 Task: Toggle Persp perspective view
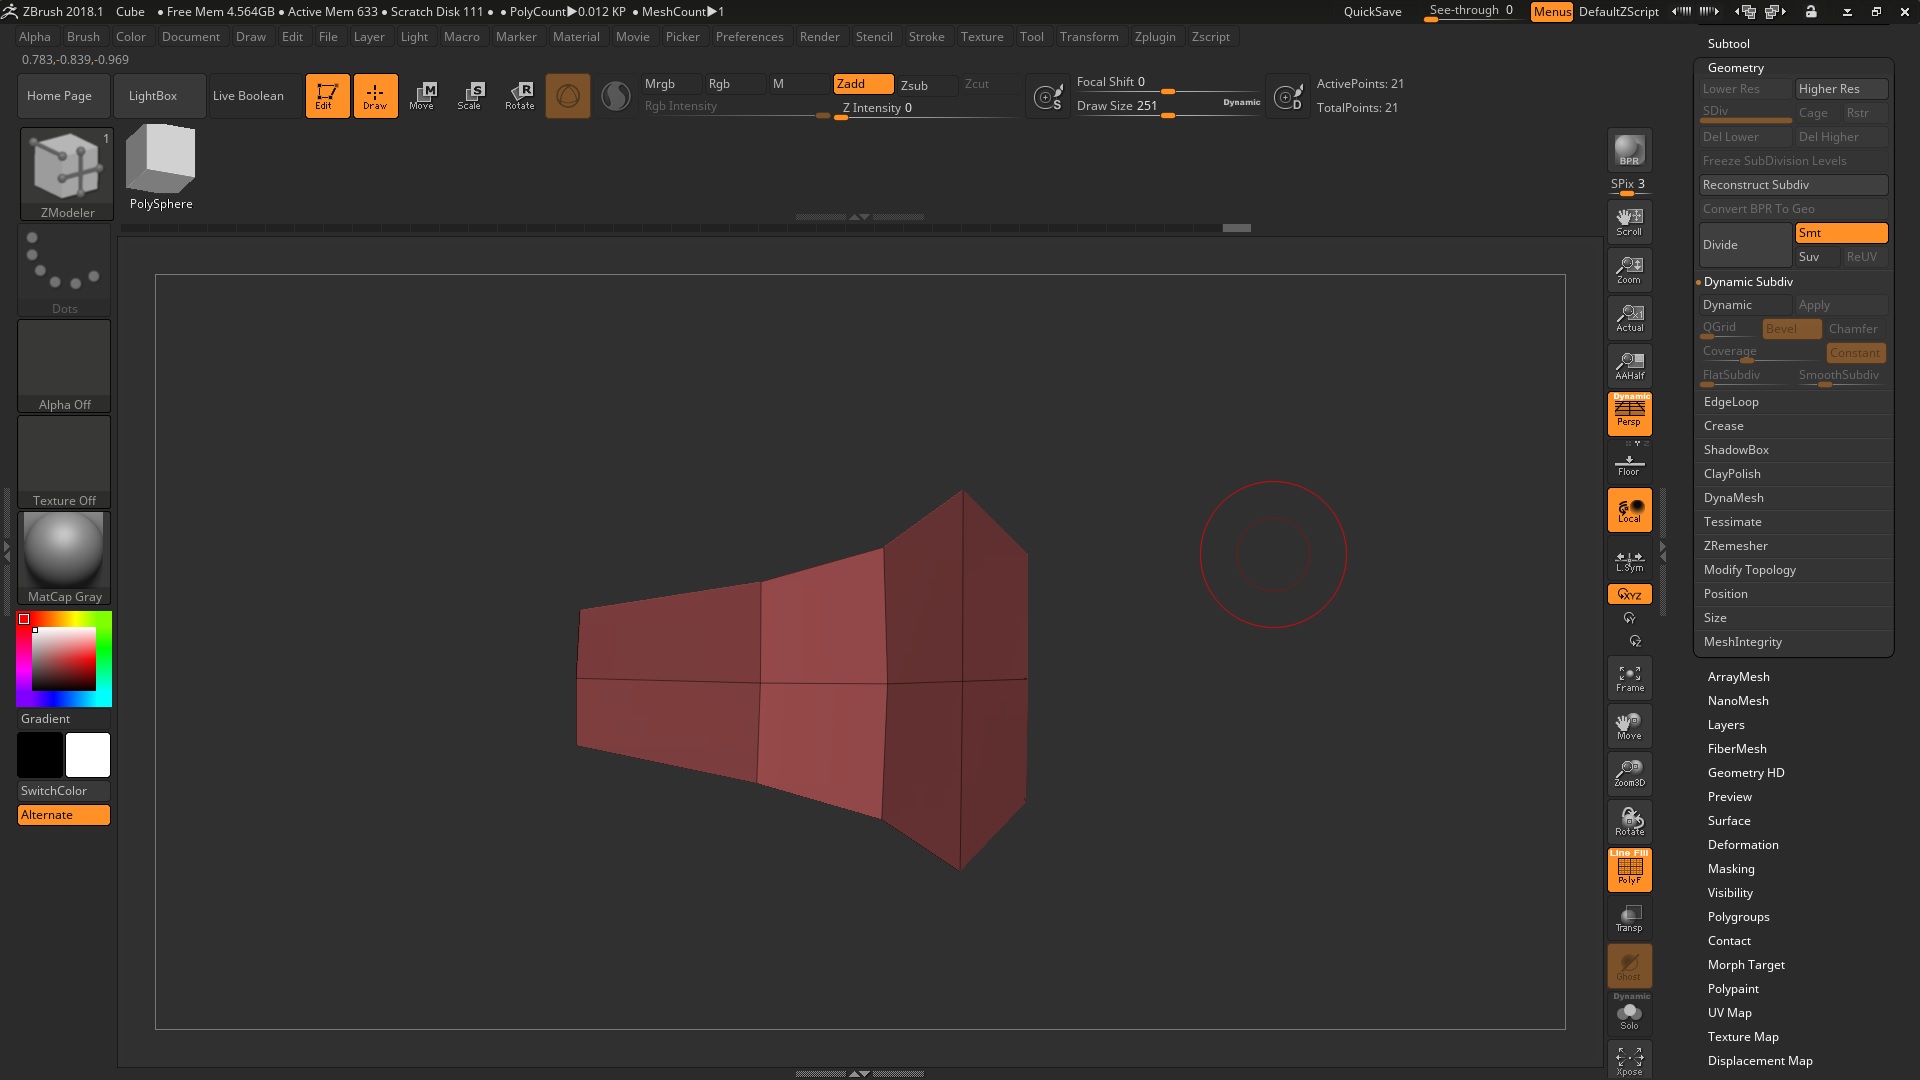(1629, 413)
